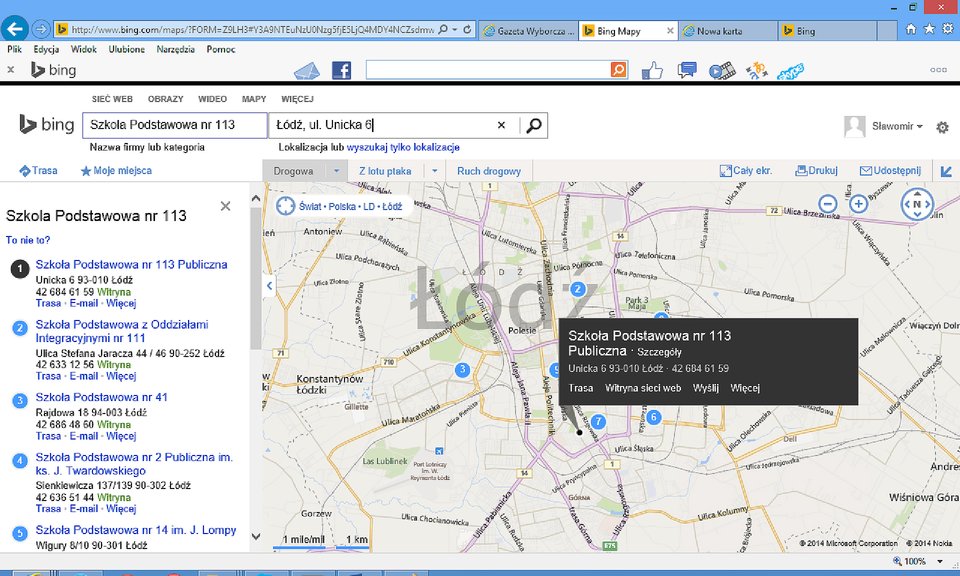This screenshot has height=576, width=960.
Task: Click the To nie to? link
Action: pyautogui.click(x=28, y=240)
